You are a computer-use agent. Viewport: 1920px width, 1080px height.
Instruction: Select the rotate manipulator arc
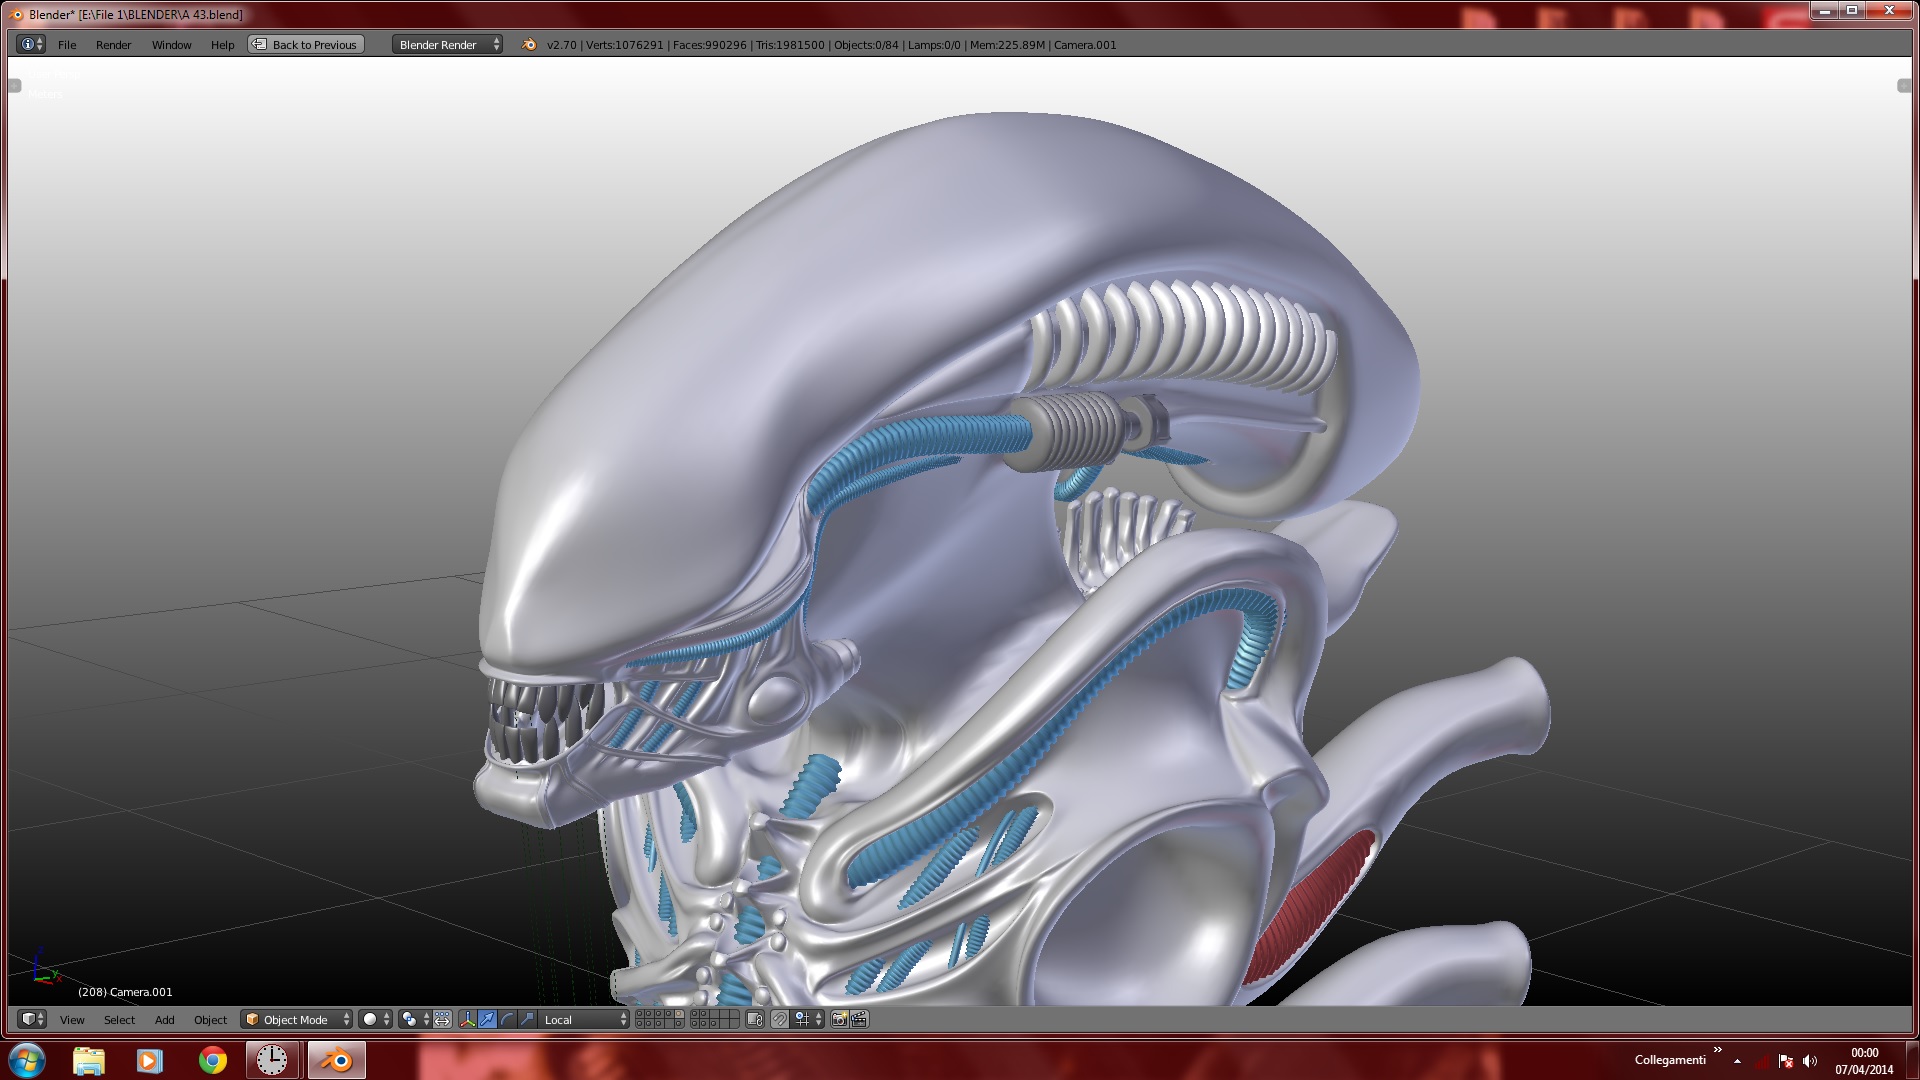[x=507, y=1019]
